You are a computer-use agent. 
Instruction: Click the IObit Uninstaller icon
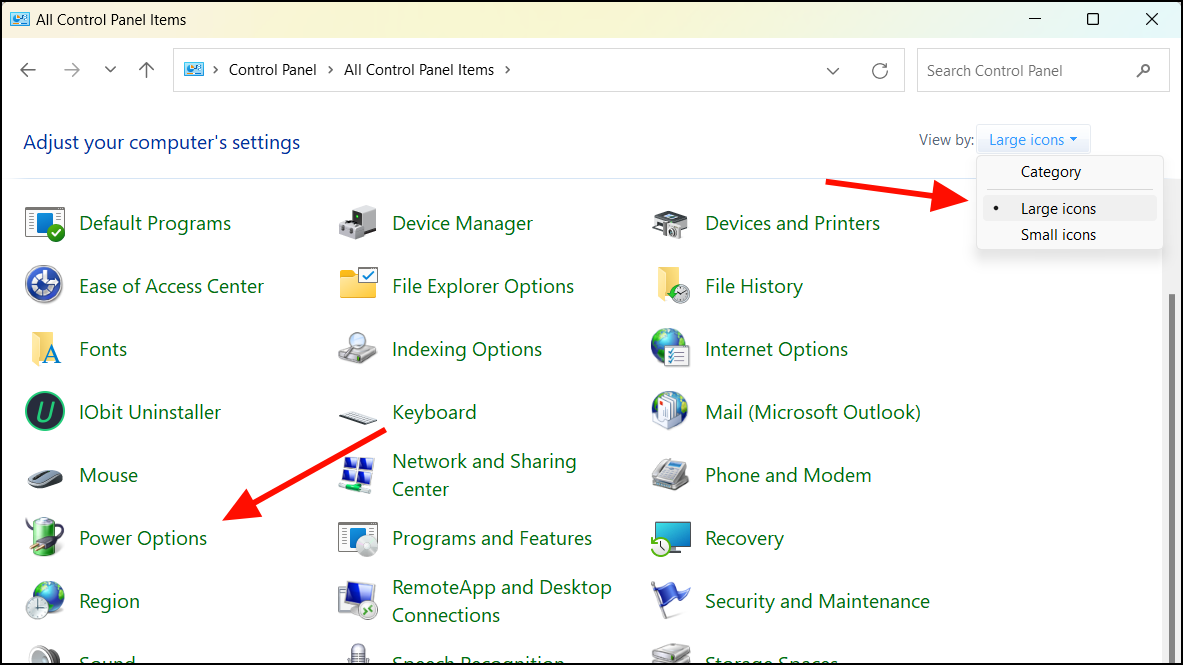coord(149,412)
